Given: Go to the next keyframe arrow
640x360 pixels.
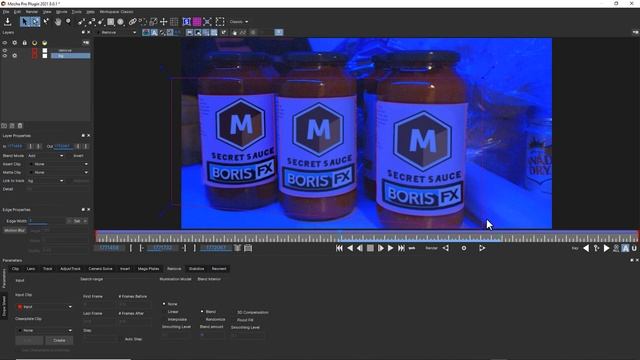Looking at the screenshot, I should coord(607,248).
